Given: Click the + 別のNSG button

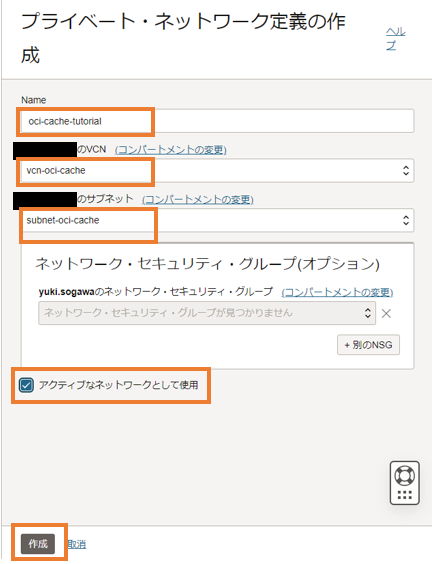Looking at the screenshot, I should (x=368, y=345).
